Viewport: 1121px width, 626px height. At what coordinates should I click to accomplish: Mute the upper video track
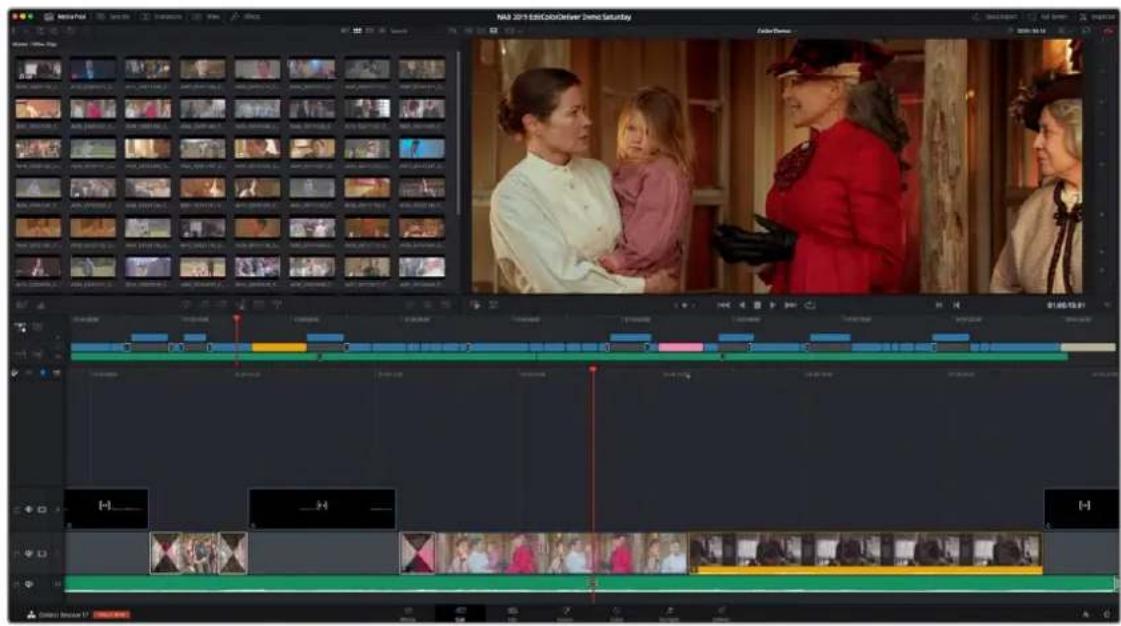pos(29,510)
